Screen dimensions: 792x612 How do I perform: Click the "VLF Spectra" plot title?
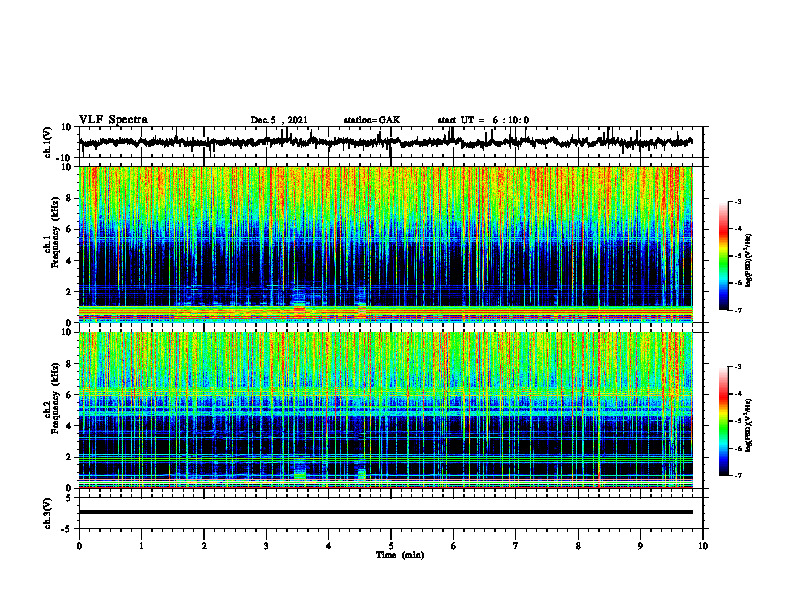pyautogui.click(x=114, y=120)
